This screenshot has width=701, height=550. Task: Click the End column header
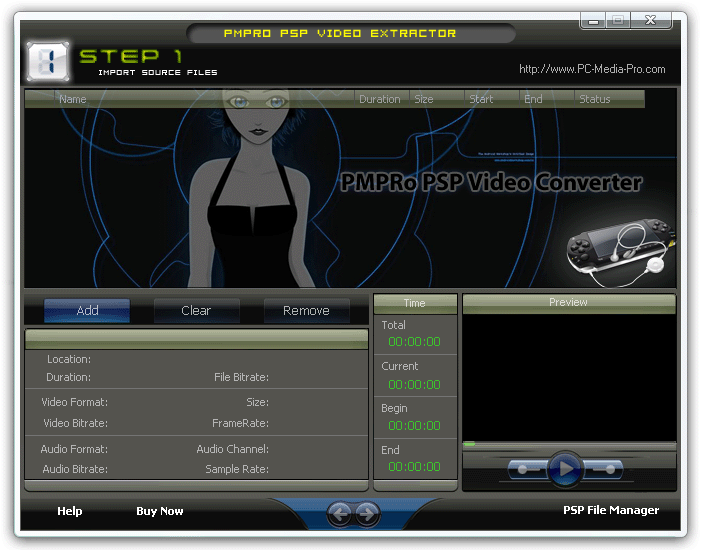(547, 99)
